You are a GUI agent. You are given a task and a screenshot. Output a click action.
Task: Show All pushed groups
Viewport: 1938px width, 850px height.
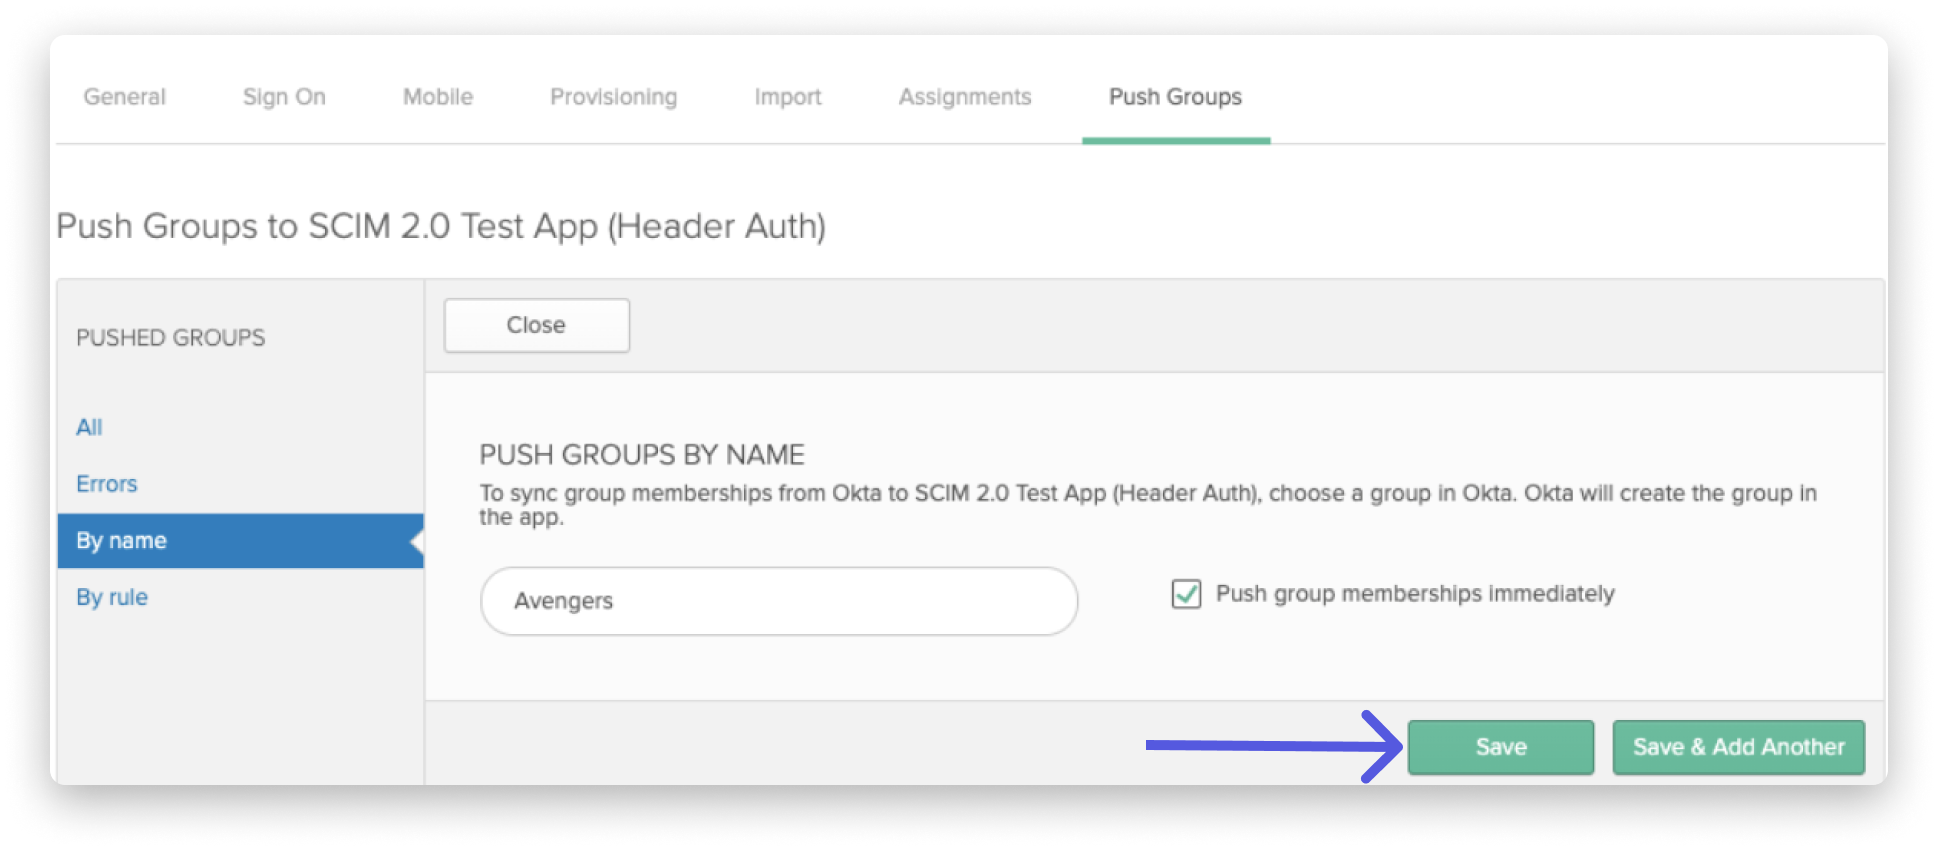[x=89, y=427]
